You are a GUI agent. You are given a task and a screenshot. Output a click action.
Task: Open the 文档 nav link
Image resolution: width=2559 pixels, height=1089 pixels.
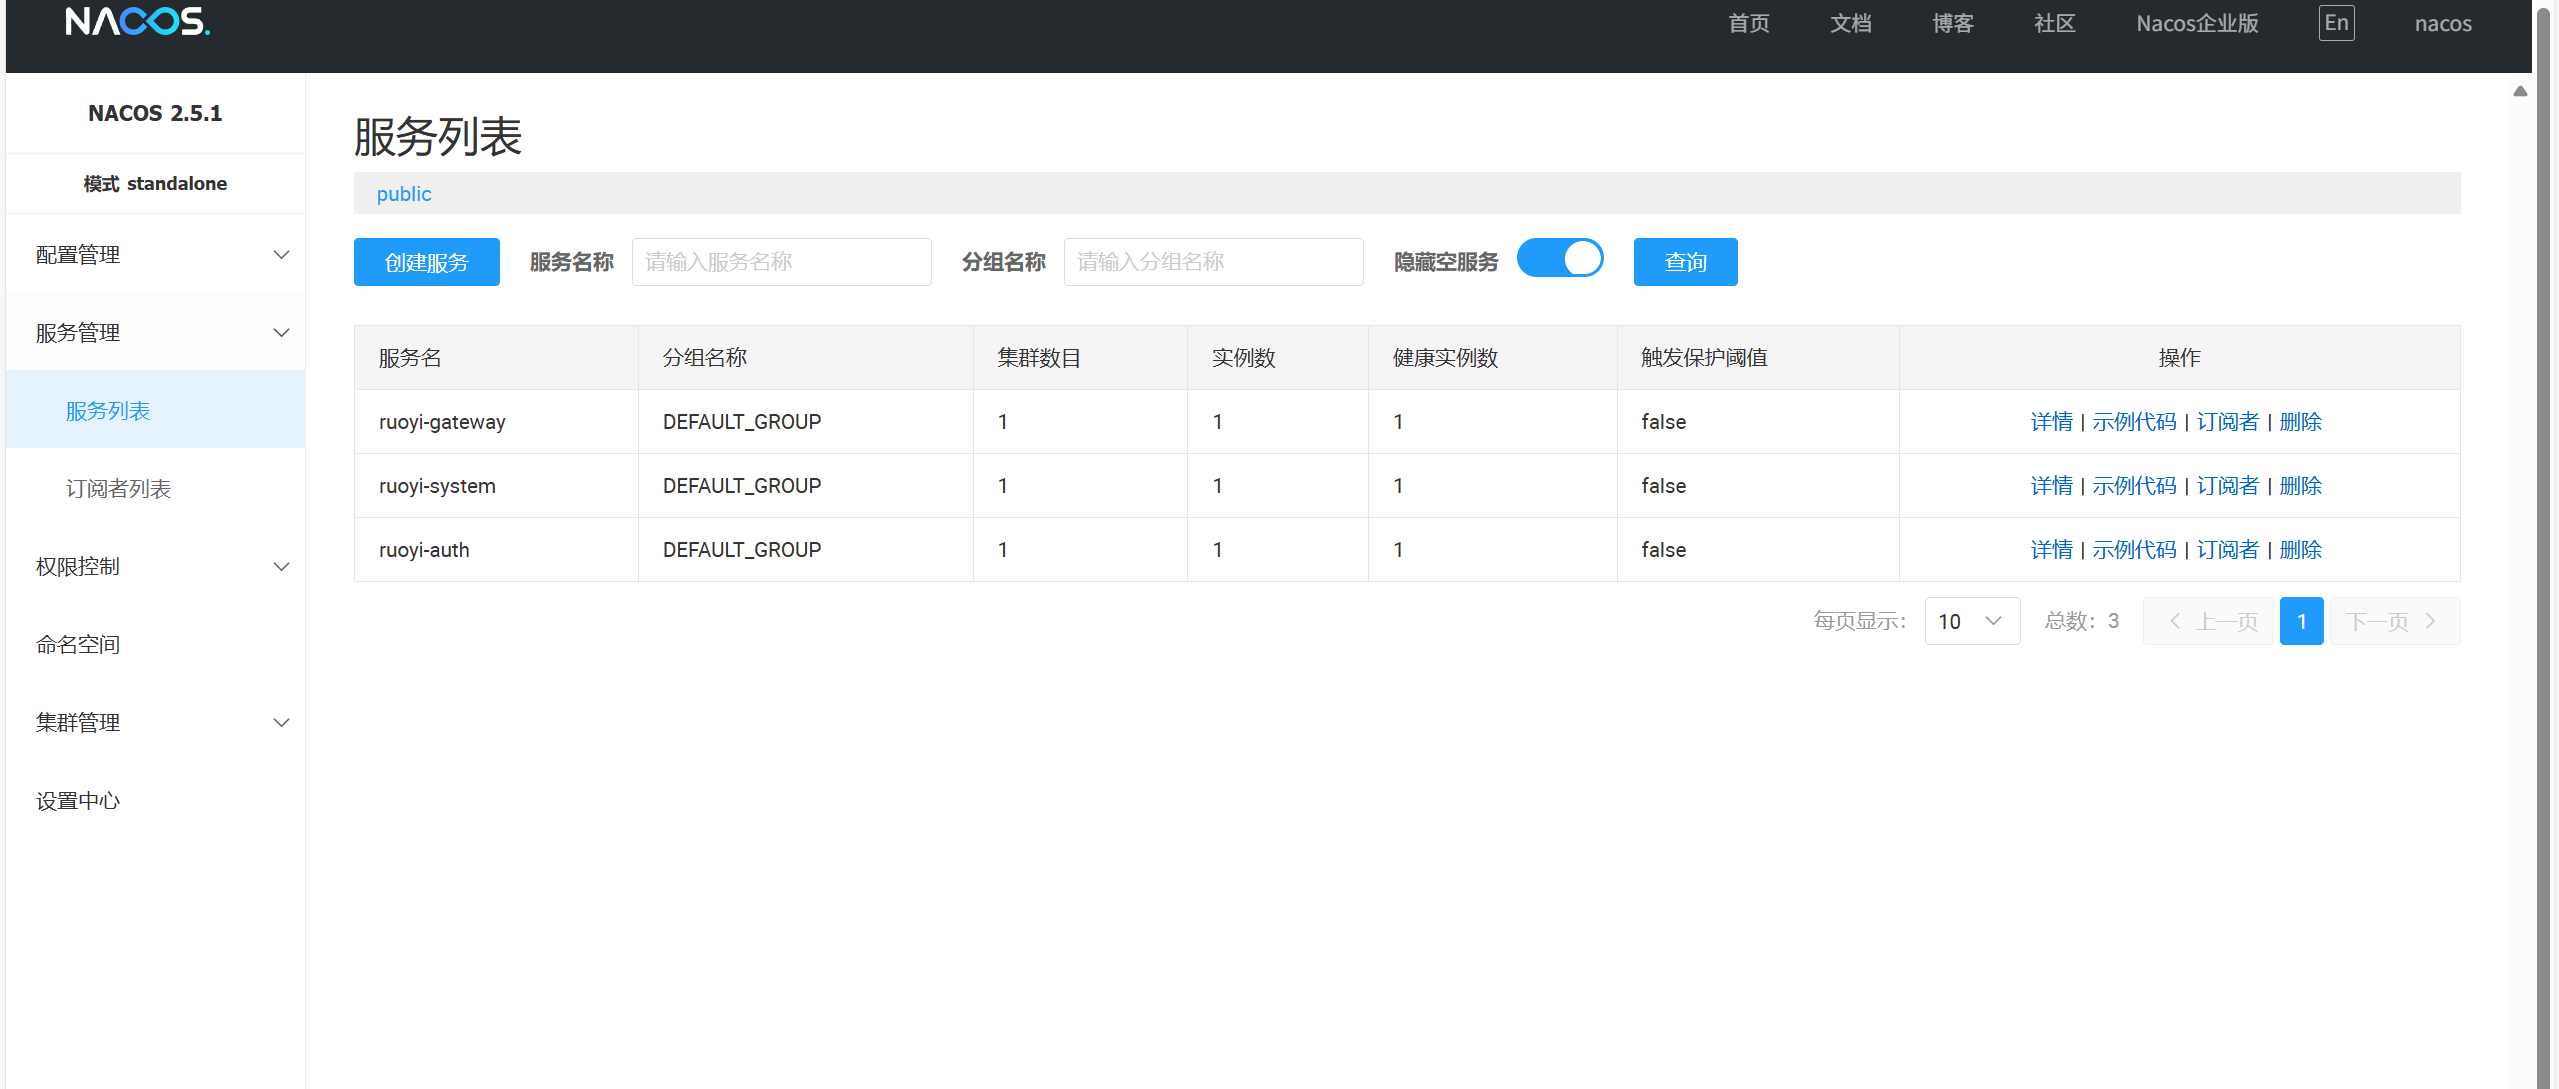pos(1851,23)
